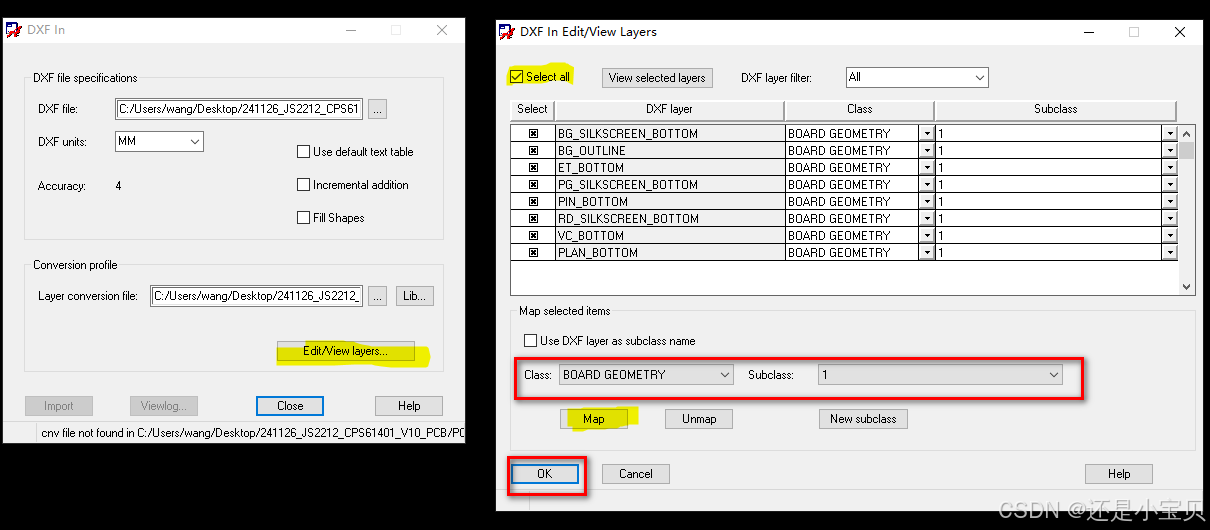Toggle the Select all checkbox
Image resolution: width=1210 pixels, height=530 pixels.
(516, 77)
